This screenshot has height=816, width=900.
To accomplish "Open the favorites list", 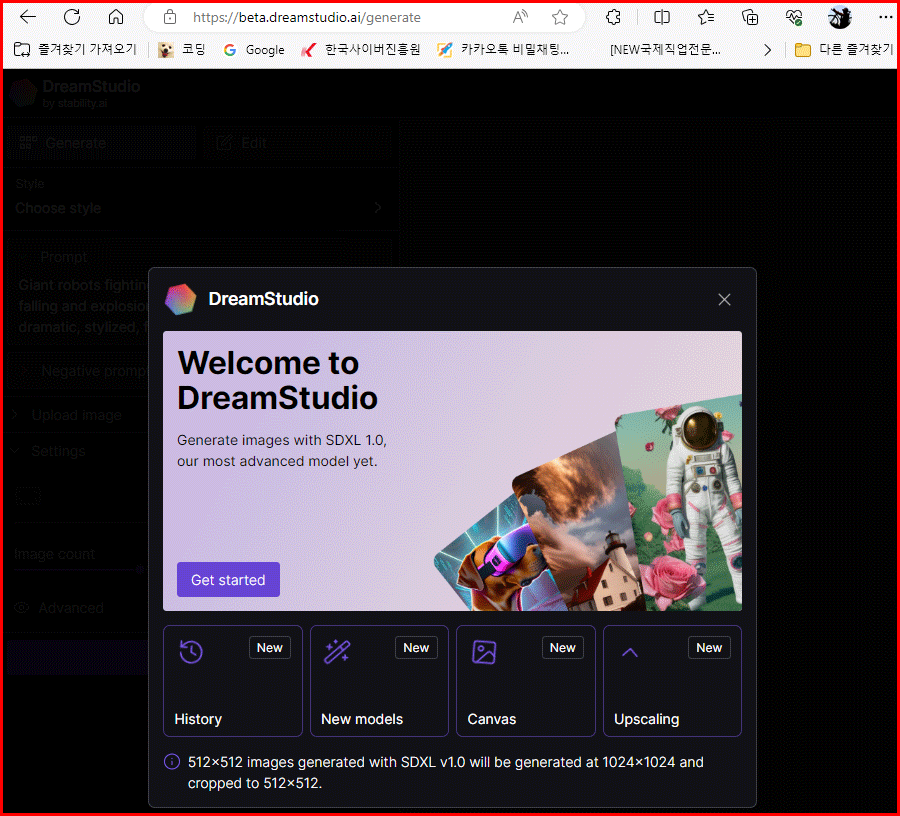I will [706, 18].
